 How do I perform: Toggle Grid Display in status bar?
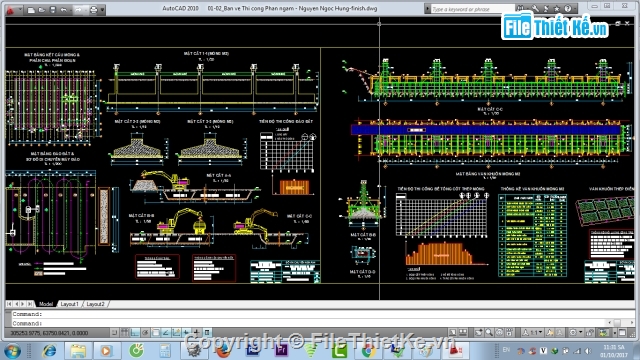point(124,333)
